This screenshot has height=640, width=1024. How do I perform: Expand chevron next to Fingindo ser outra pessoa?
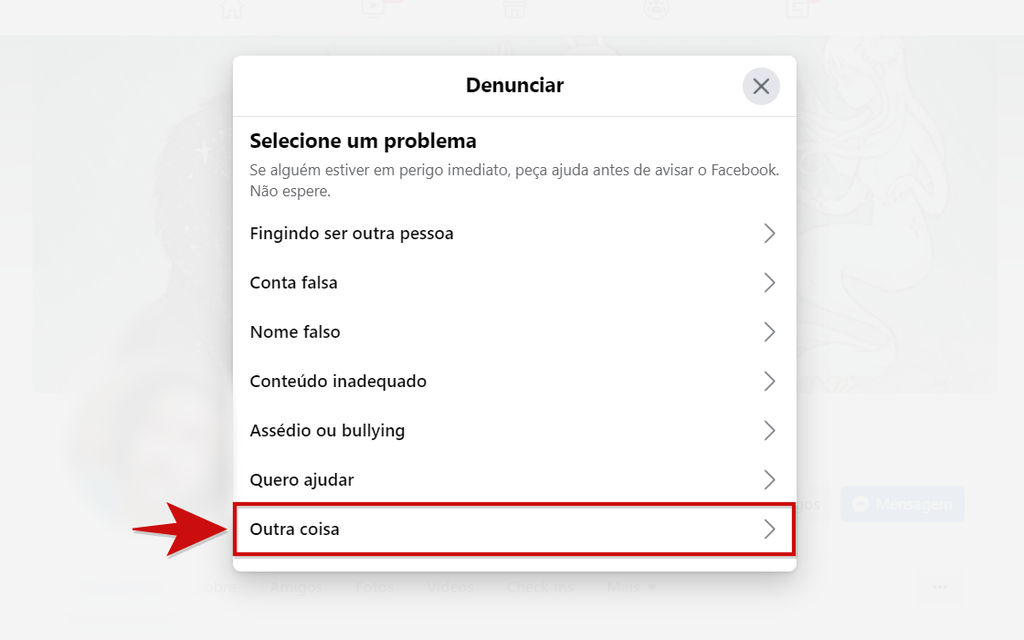[769, 233]
